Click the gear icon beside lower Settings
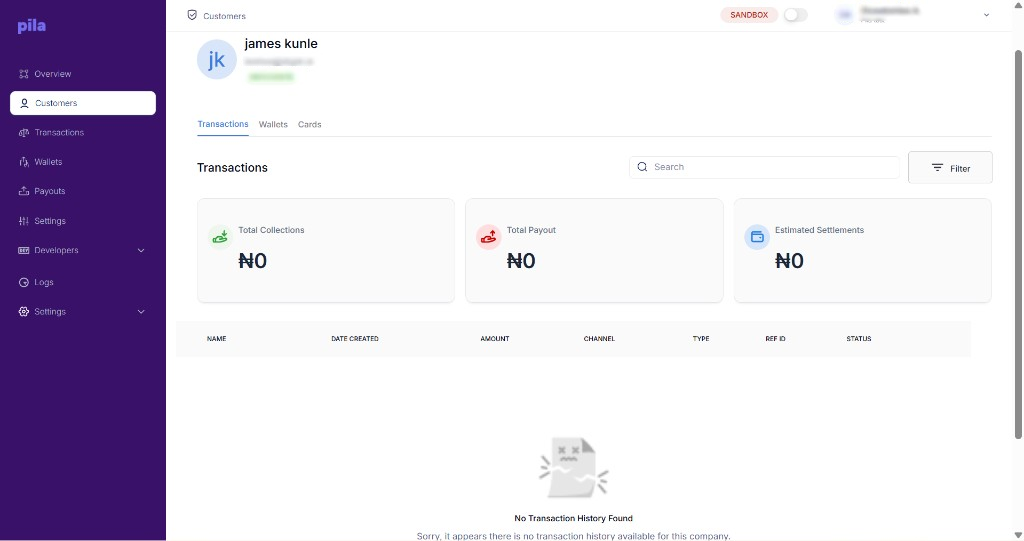This screenshot has height=541, width=1024. tap(24, 312)
